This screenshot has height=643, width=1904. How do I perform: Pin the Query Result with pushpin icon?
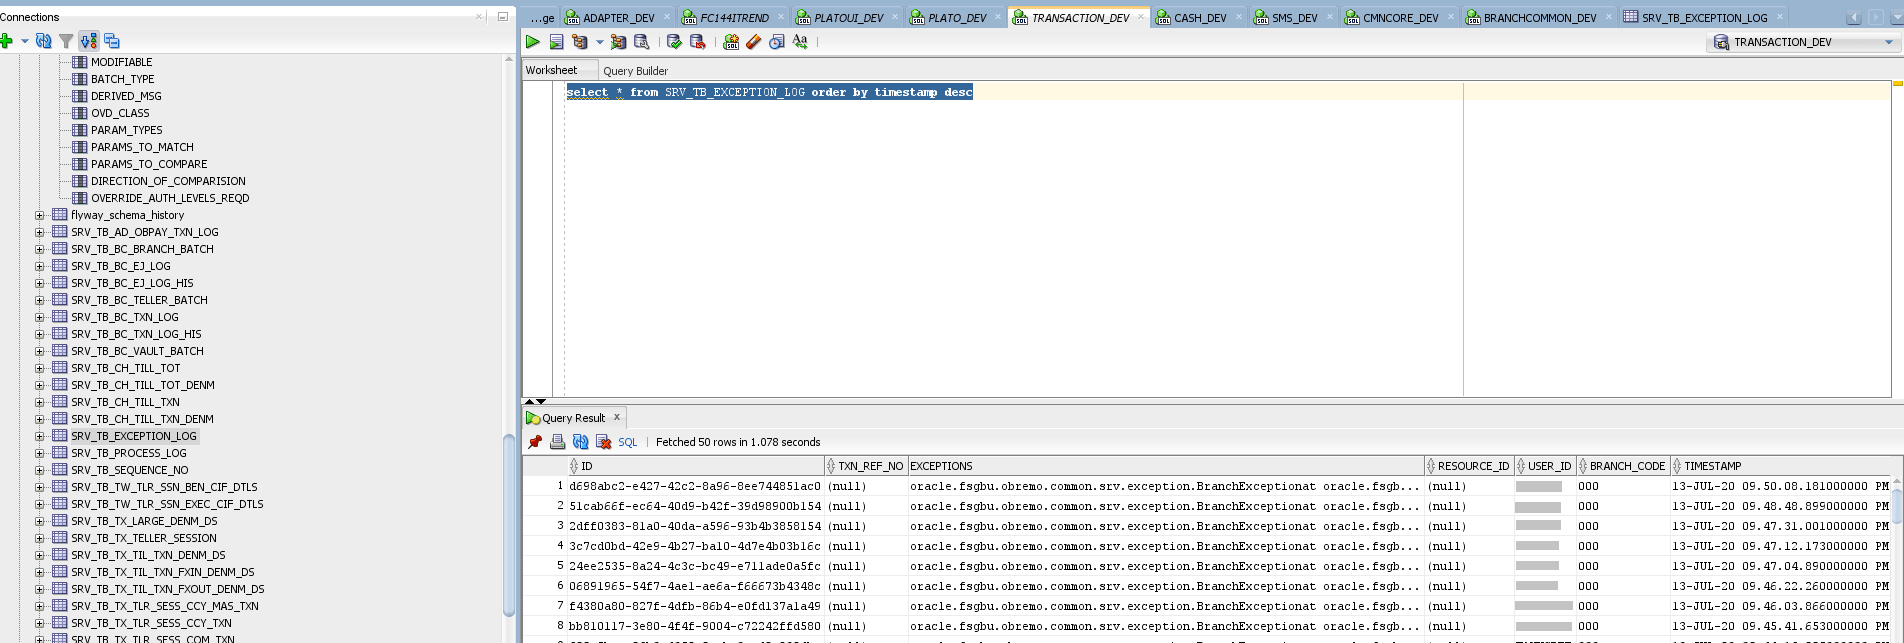[x=535, y=442]
